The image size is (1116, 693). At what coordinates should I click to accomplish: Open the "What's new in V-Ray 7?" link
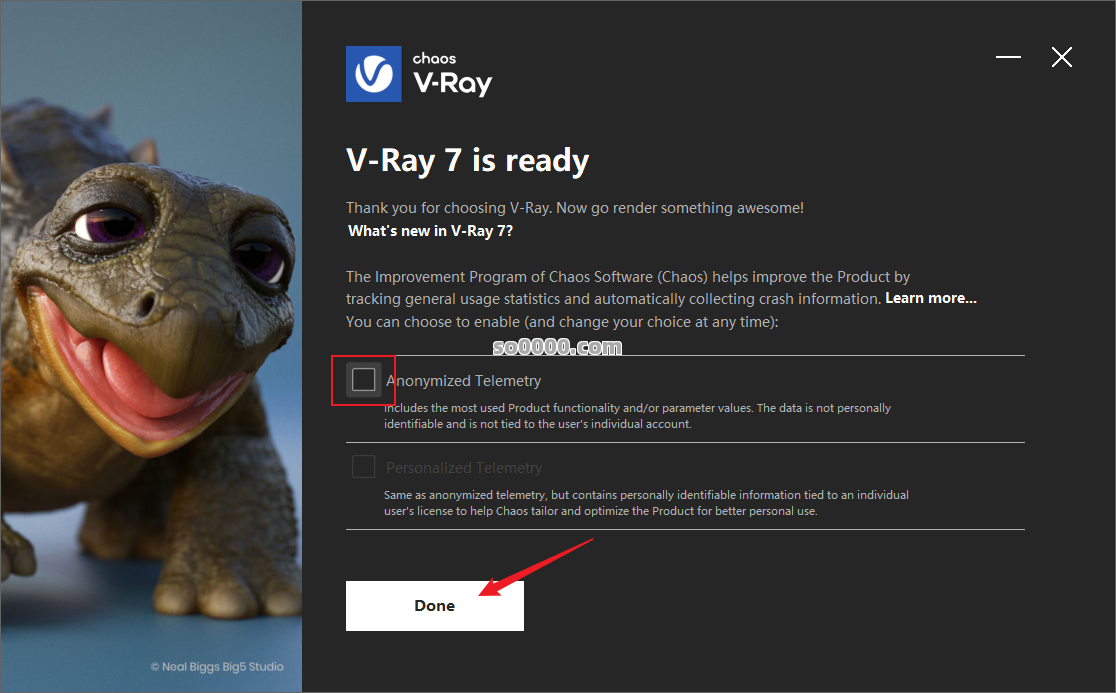(430, 231)
